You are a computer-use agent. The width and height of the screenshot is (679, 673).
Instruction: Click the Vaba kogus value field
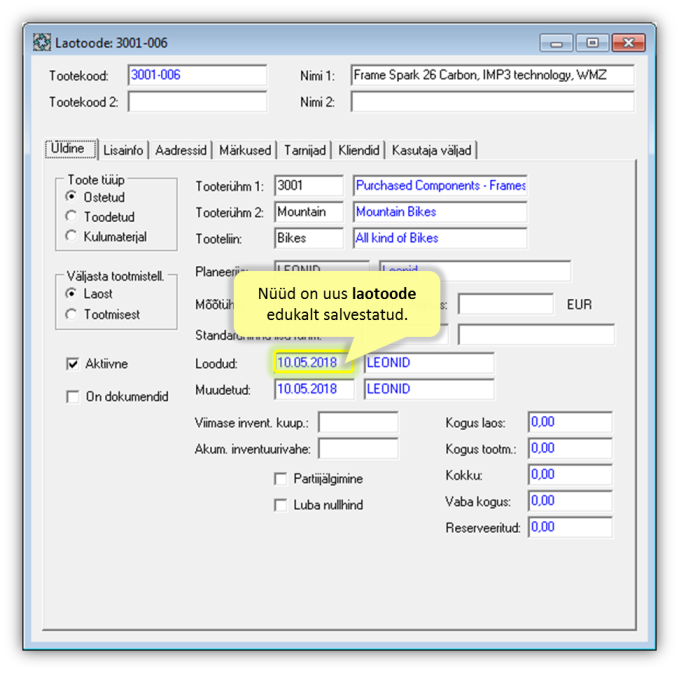point(570,501)
